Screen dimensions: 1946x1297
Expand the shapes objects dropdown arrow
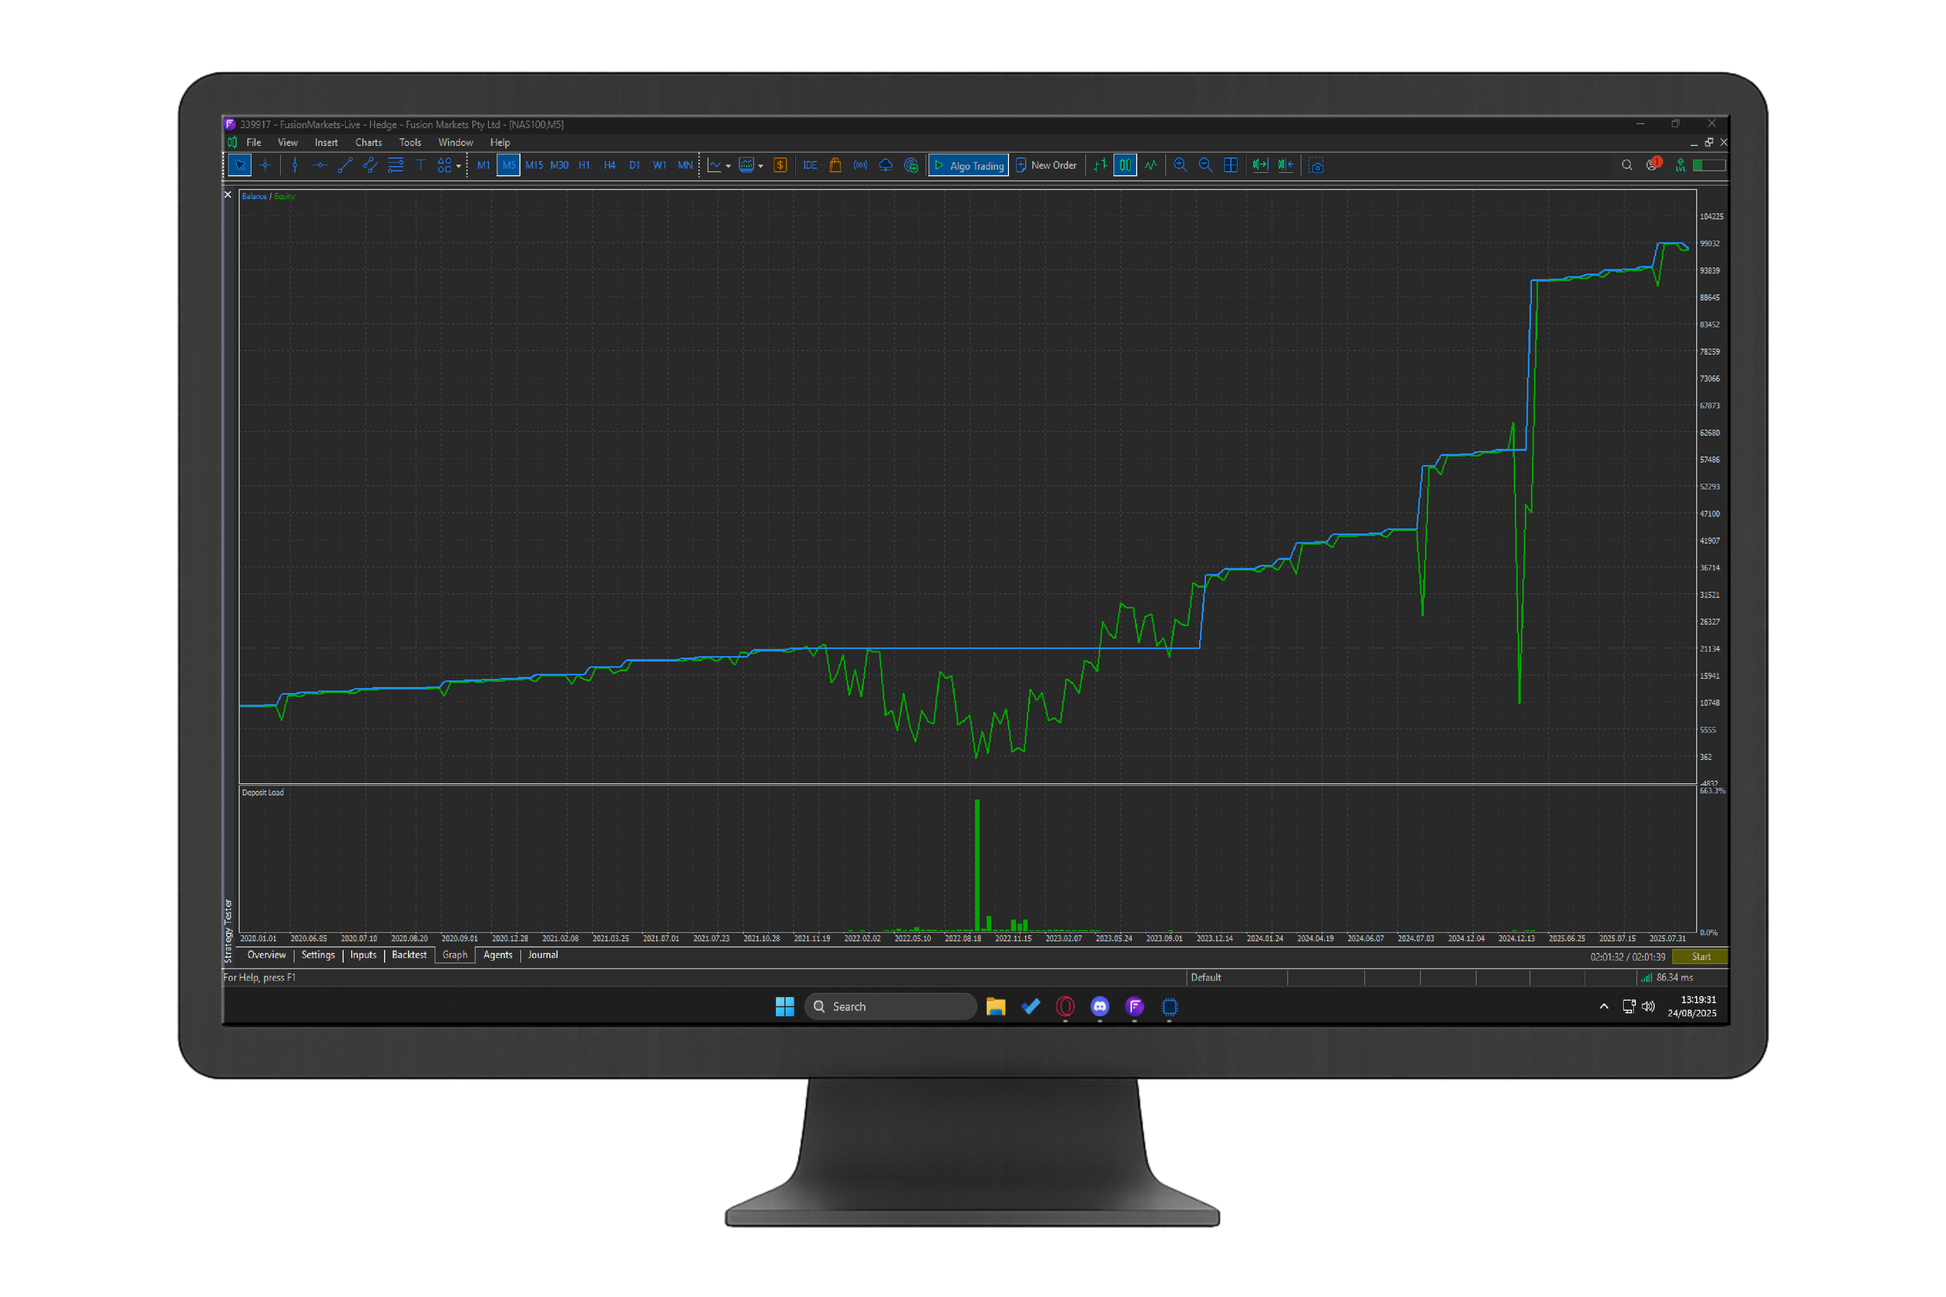(459, 166)
